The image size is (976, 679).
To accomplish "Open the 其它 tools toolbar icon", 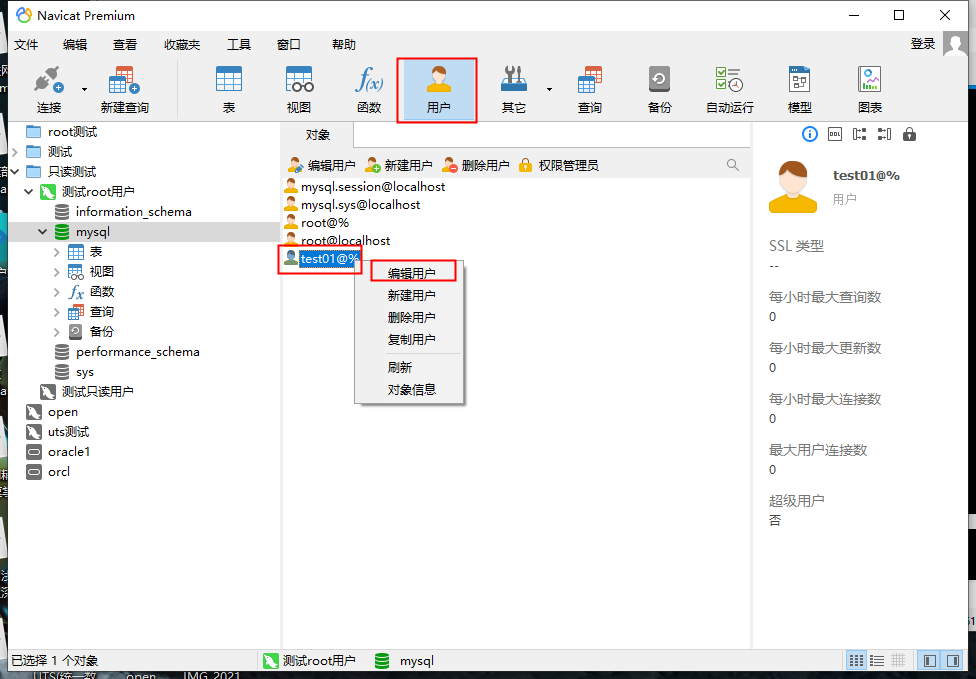I will pyautogui.click(x=514, y=90).
